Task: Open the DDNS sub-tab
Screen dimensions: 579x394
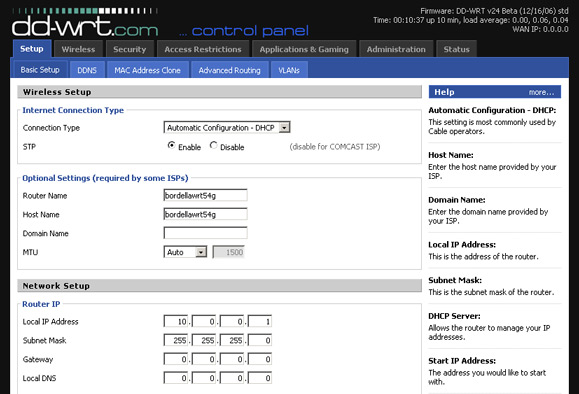Action: click(x=87, y=70)
